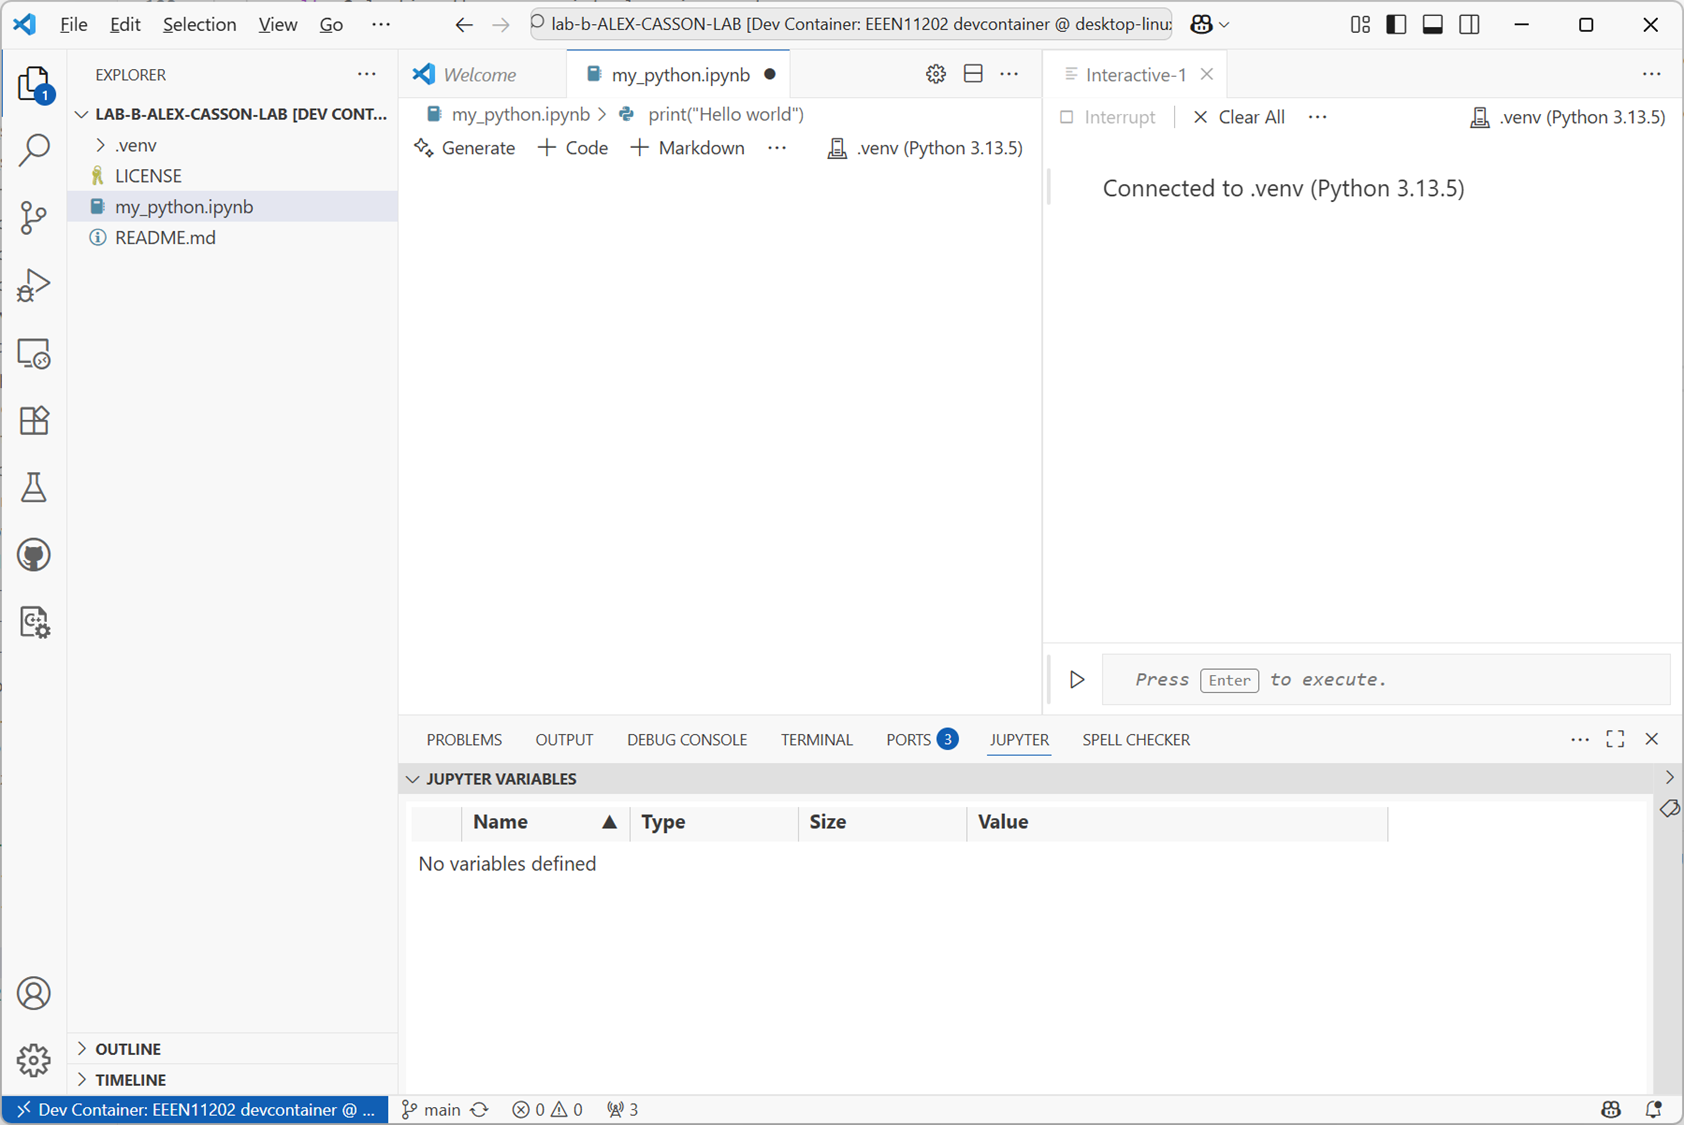This screenshot has height=1125, width=1684.
Task: Open the Search view in activity bar
Action: (34, 150)
